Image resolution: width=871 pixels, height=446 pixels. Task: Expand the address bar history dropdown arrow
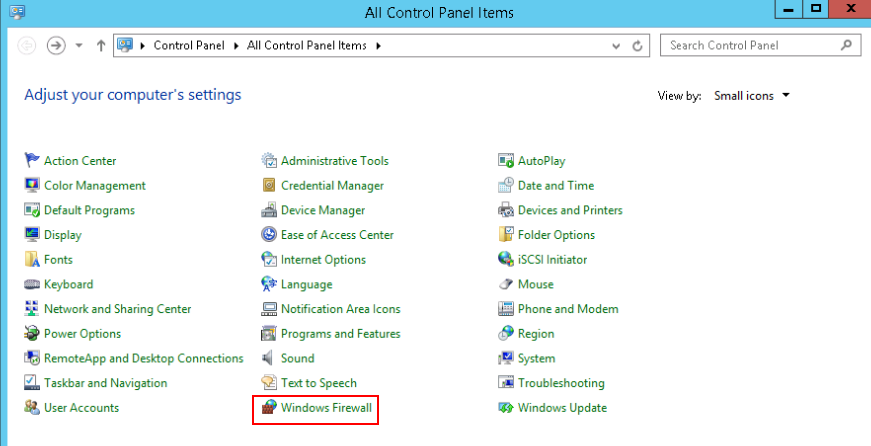(616, 46)
